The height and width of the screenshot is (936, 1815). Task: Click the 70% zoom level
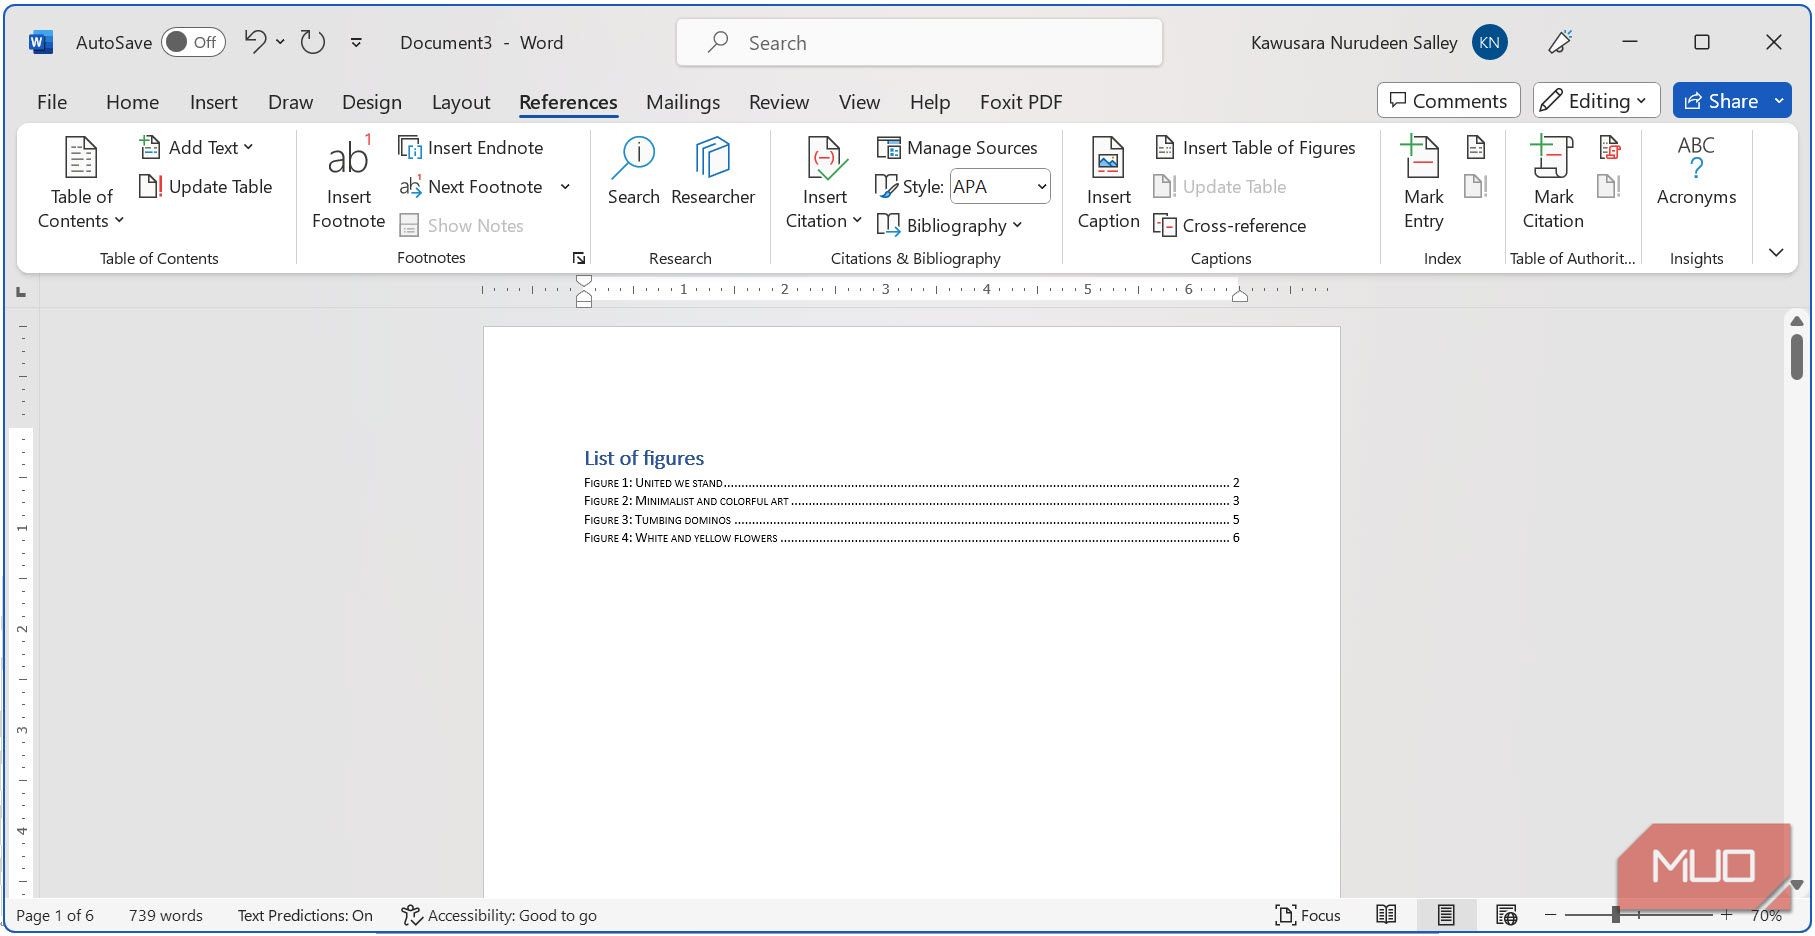click(x=1766, y=915)
